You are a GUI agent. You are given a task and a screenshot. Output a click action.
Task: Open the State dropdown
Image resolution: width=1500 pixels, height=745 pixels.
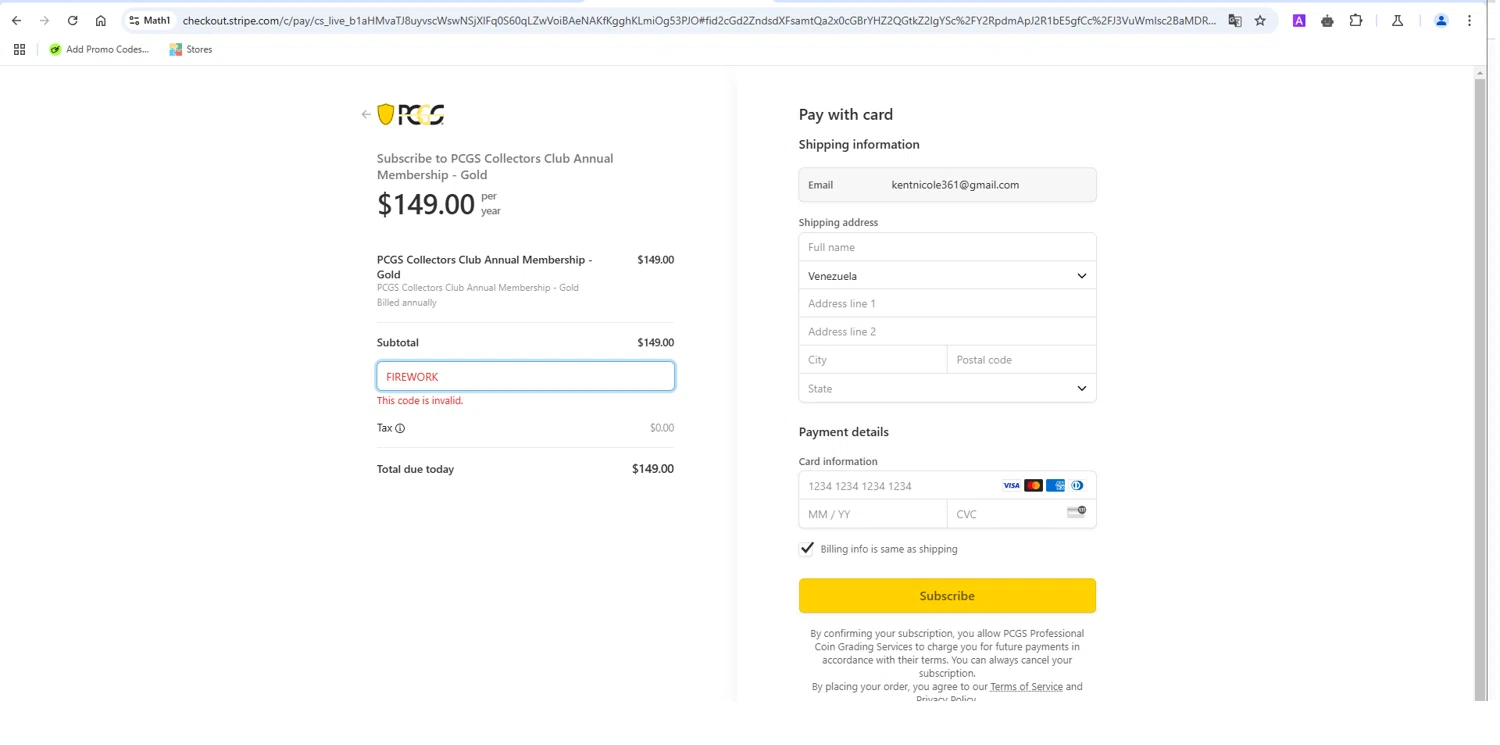[947, 388]
